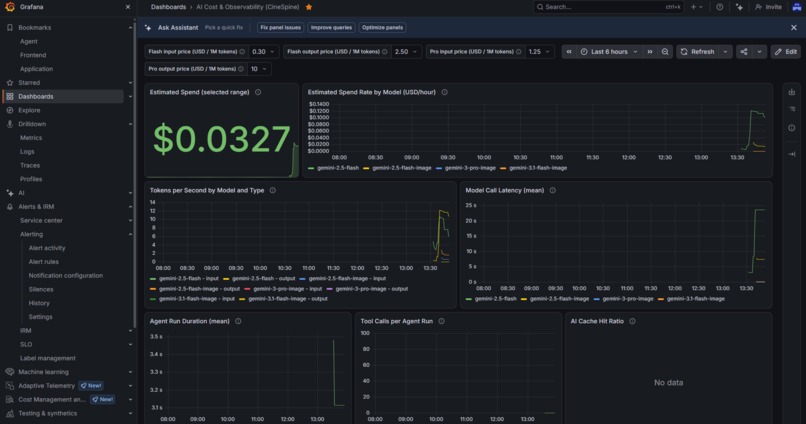Click the Grafana logo icon
806x424 pixels.
coord(10,7)
